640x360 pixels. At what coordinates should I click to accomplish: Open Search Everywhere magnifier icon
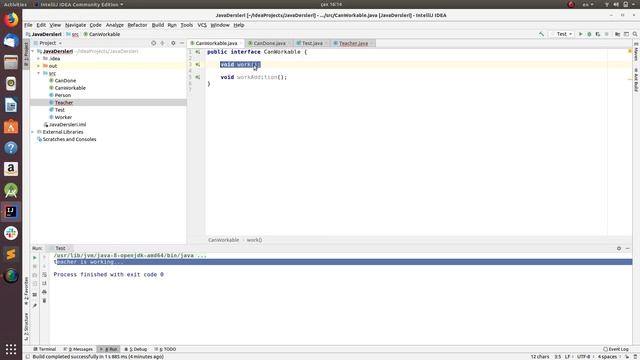[635, 34]
